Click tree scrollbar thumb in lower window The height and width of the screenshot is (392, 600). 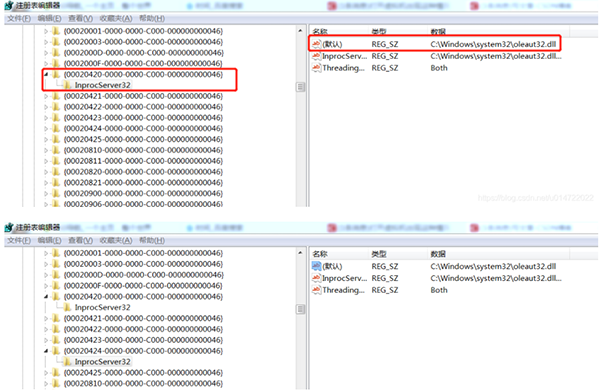tap(301, 309)
